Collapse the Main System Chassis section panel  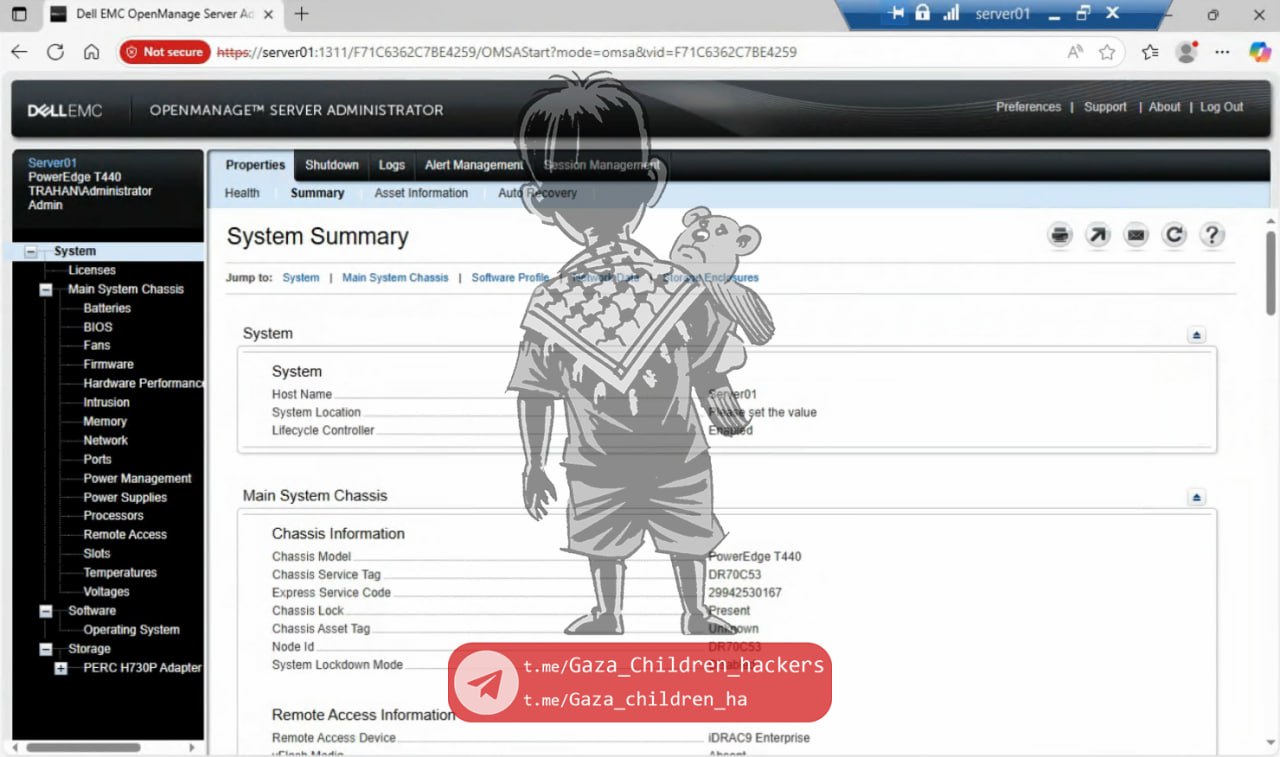tap(1197, 497)
